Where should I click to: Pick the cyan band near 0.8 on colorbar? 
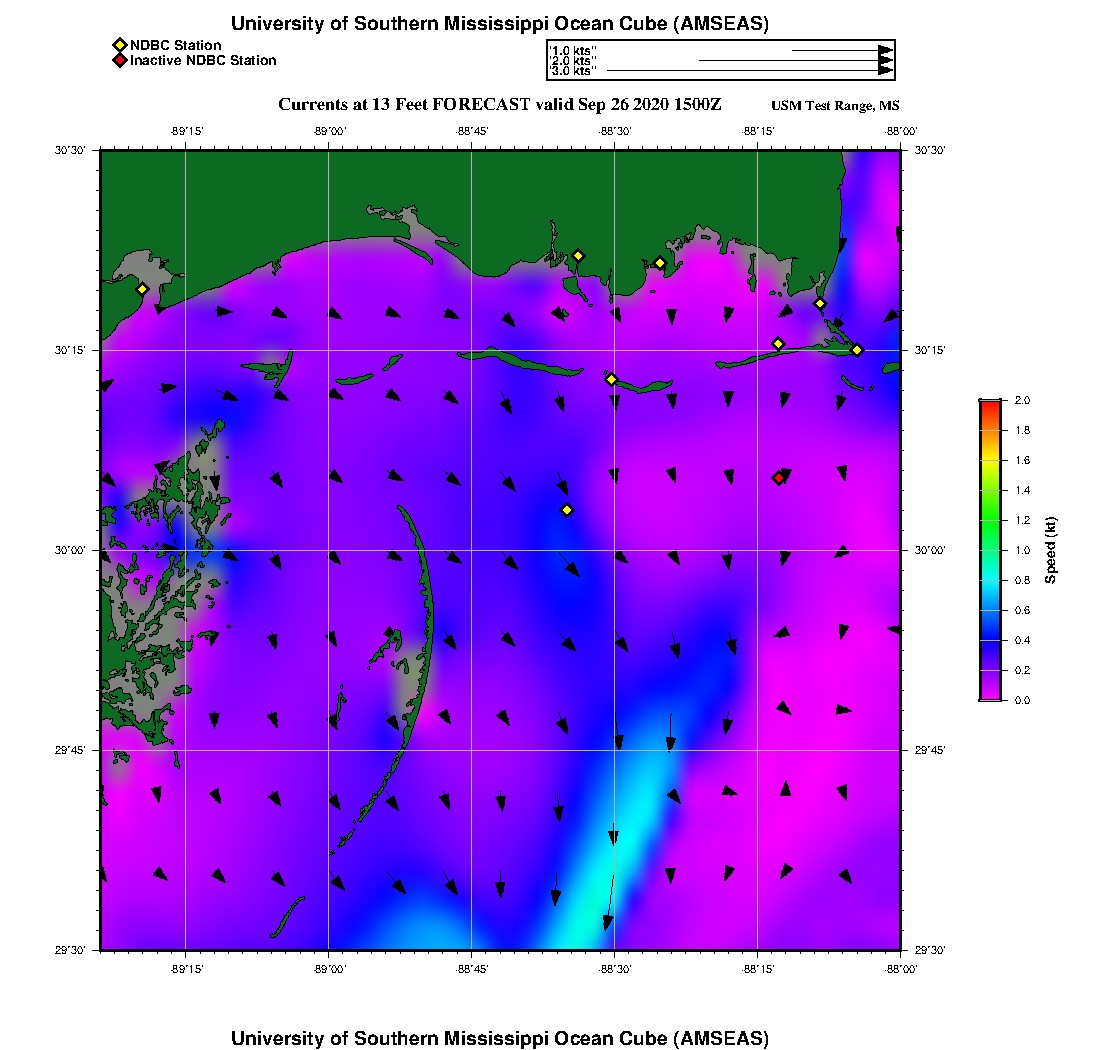click(990, 580)
